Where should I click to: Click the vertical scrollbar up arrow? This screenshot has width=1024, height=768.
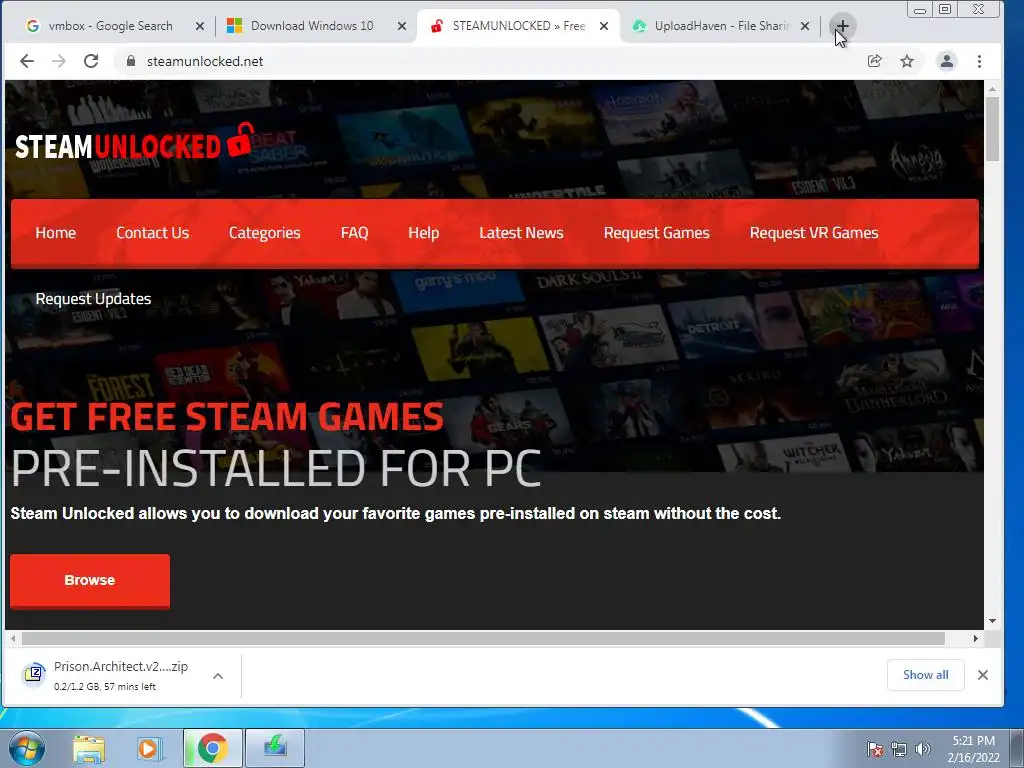pyautogui.click(x=993, y=89)
